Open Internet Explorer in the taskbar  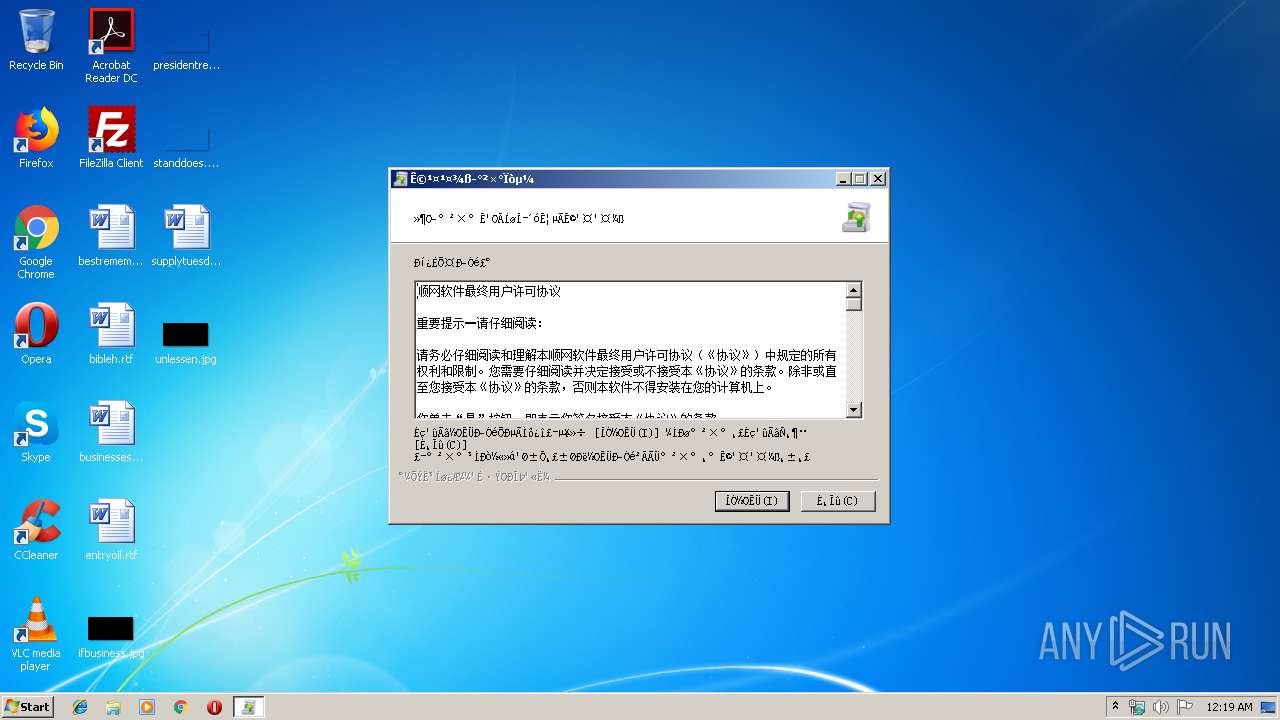(80, 707)
